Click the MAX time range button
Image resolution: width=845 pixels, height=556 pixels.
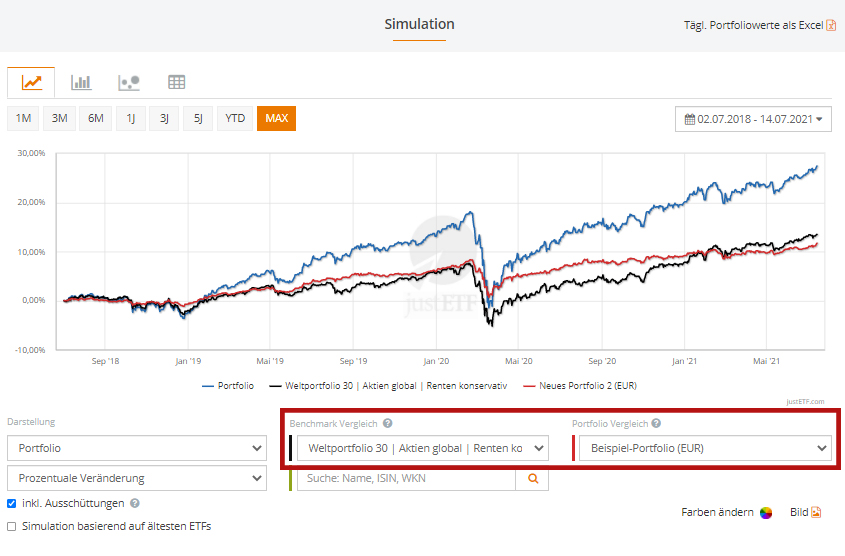point(276,118)
